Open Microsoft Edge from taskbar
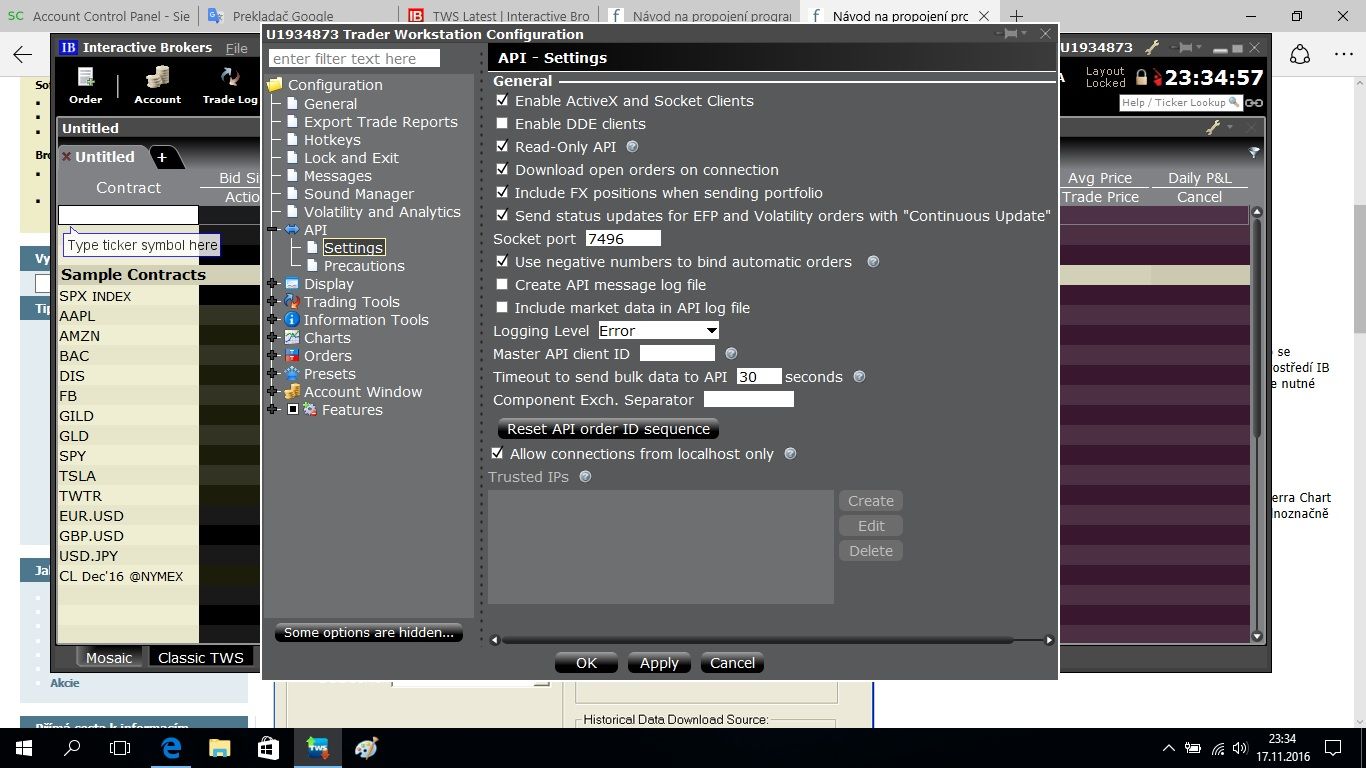The width and height of the screenshot is (1366, 768). (171, 747)
